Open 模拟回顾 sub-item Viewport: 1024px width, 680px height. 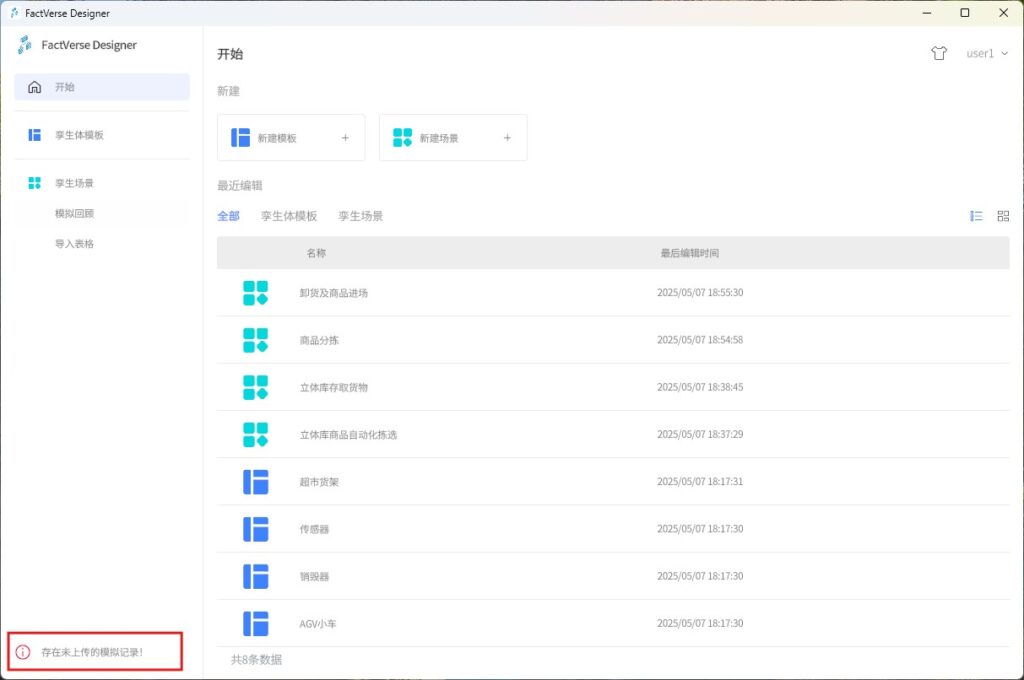coord(75,213)
